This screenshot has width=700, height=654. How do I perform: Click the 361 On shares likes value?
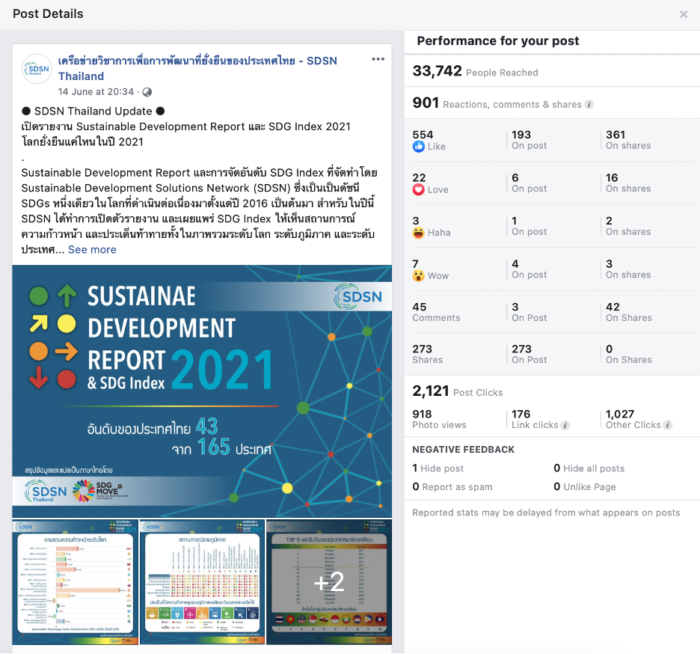pos(615,134)
